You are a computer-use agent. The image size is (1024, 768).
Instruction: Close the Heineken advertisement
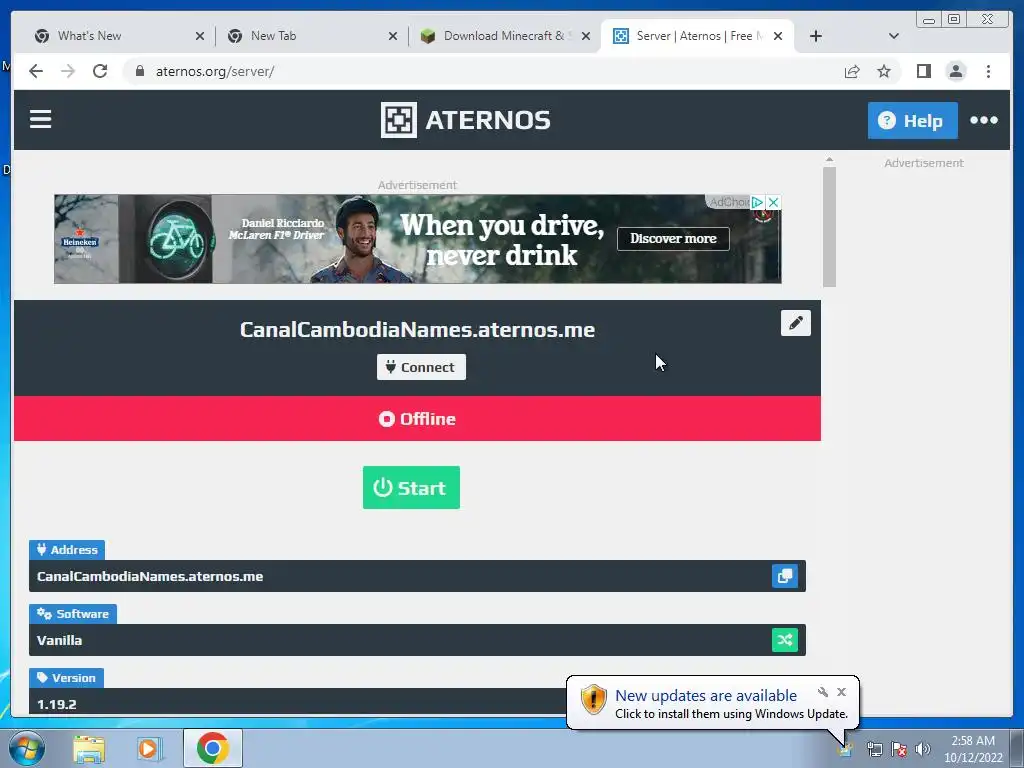(773, 202)
